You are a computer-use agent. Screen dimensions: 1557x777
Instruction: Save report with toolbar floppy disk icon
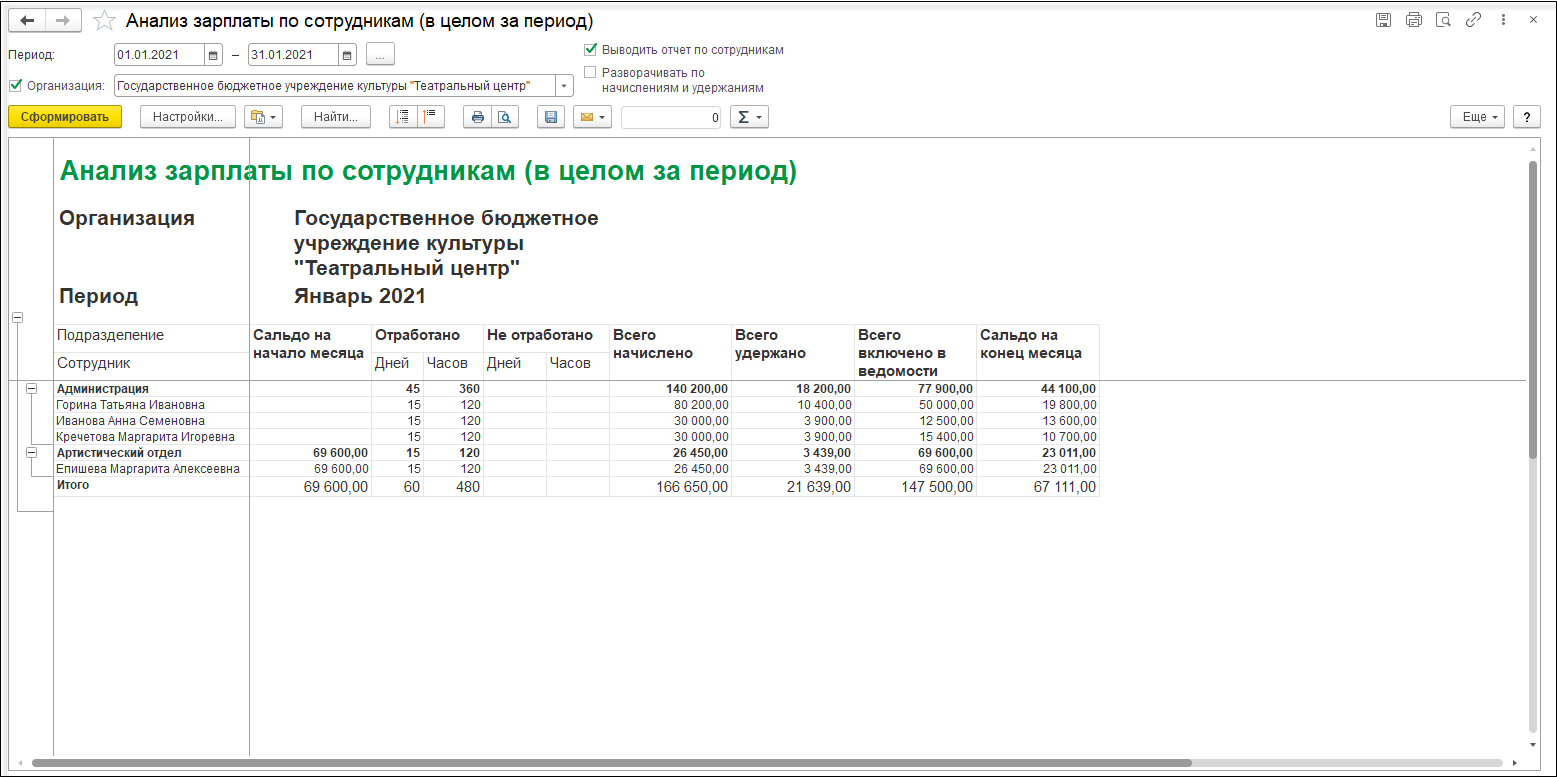pos(550,117)
